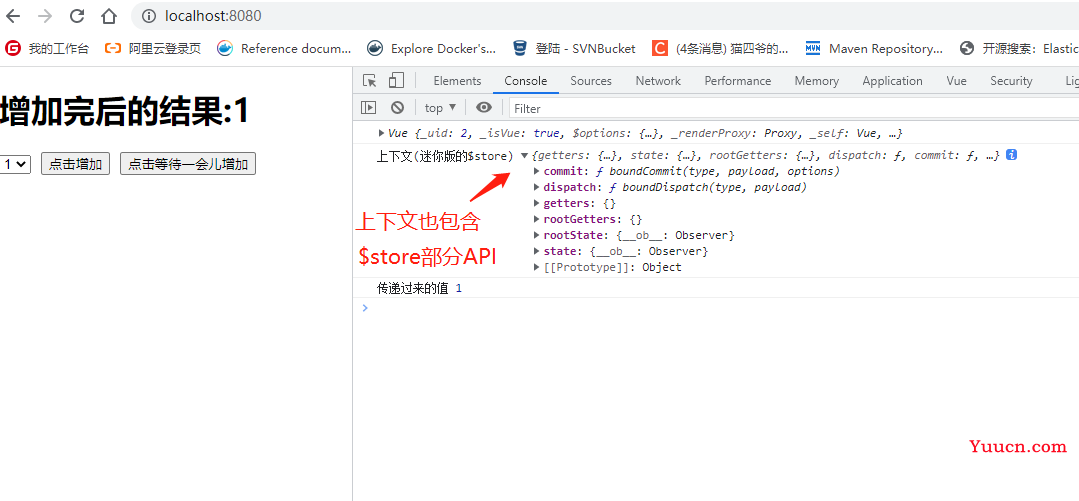The height and width of the screenshot is (501, 1079).
Task: Expand the commit: boundCommit property
Action: tap(537, 171)
